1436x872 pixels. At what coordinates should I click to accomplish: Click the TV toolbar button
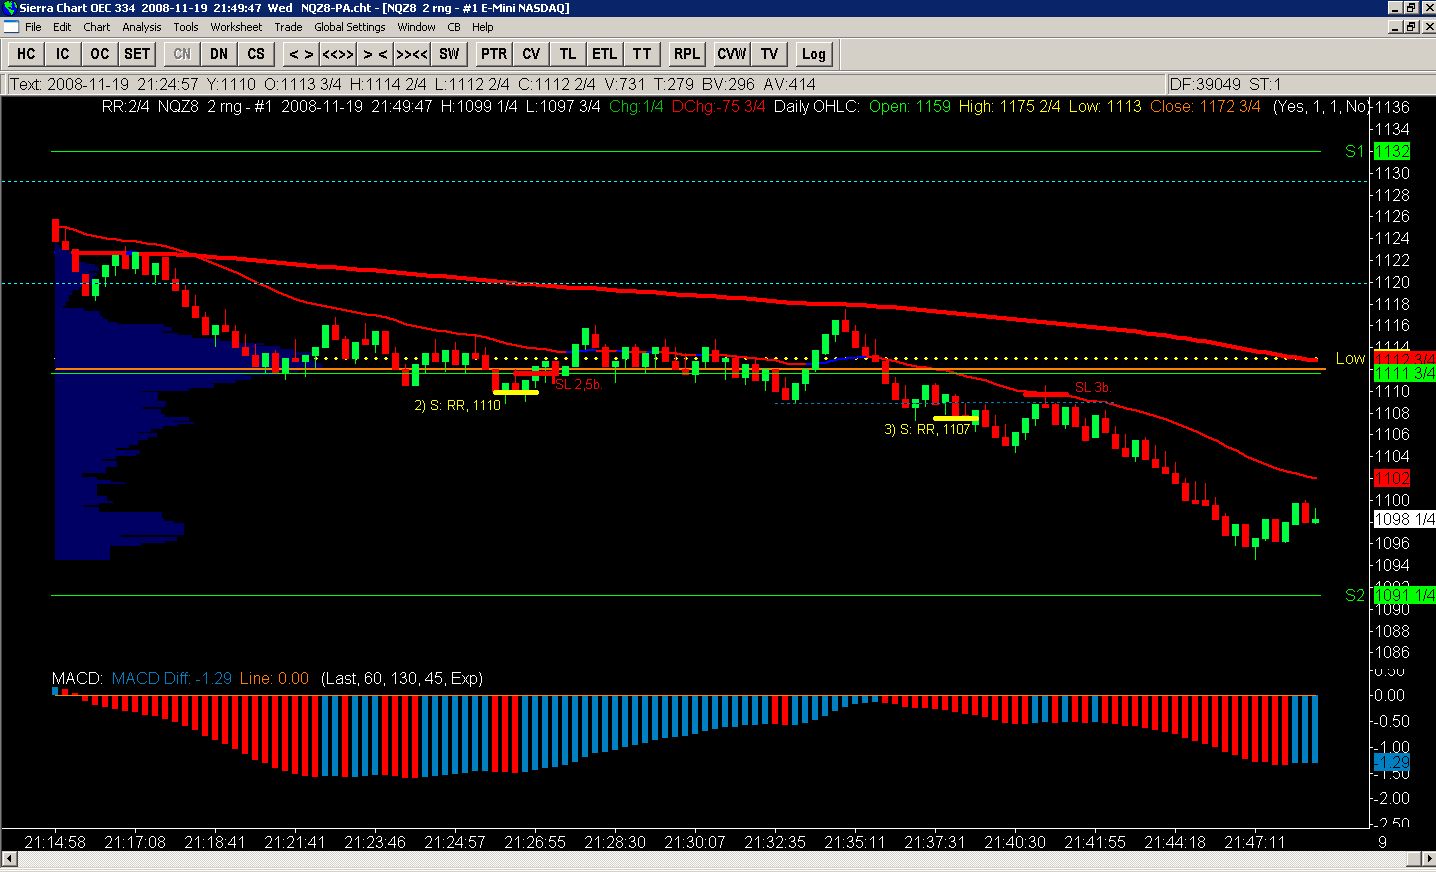coord(769,54)
